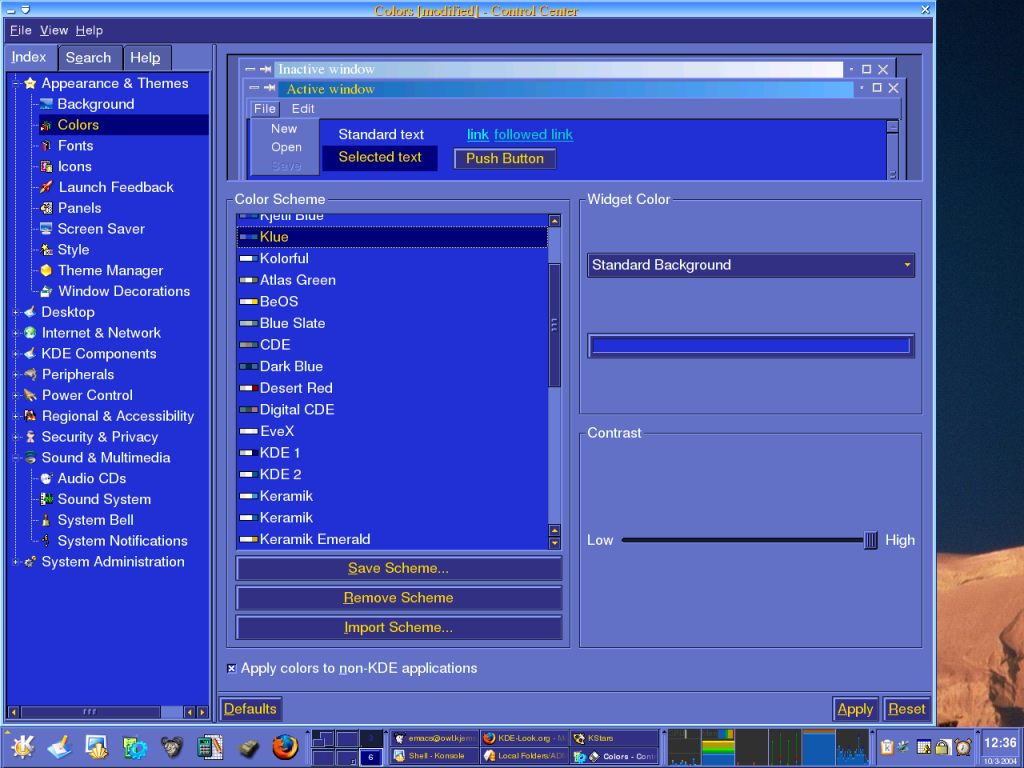Open the calculator icon in the panel
Screen dimensions: 1024x768
point(210,746)
